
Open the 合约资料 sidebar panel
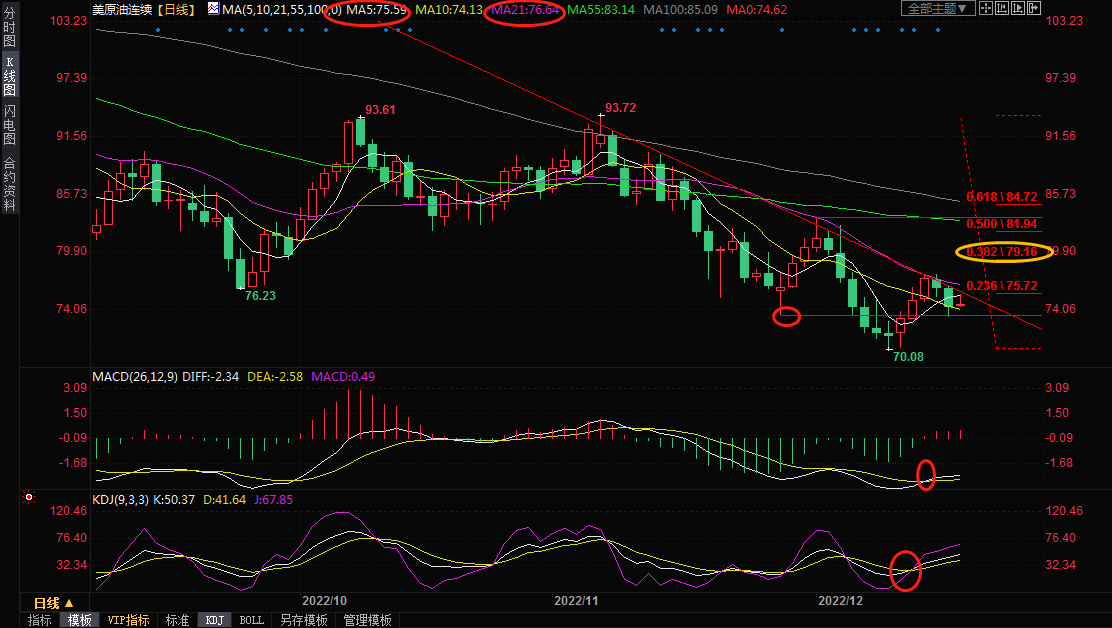(9, 184)
